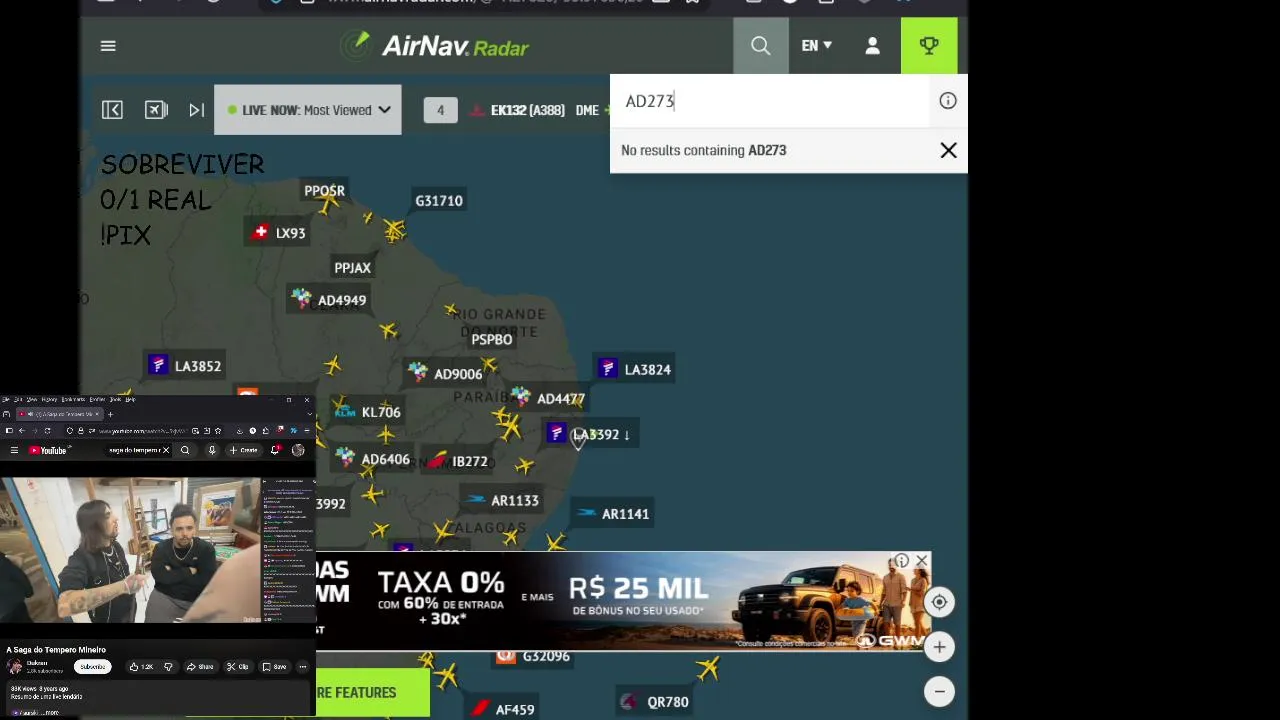Open the AirNav hamburger menu
This screenshot has width=1280, height=720.
pos(108,45)
